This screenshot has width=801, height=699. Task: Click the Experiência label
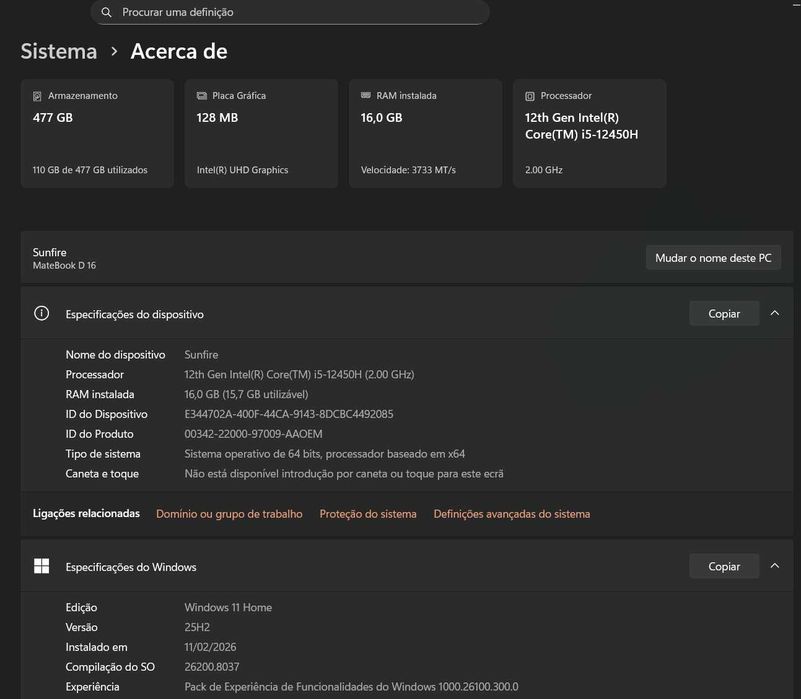pyautogui.click(x=92, y=687)
